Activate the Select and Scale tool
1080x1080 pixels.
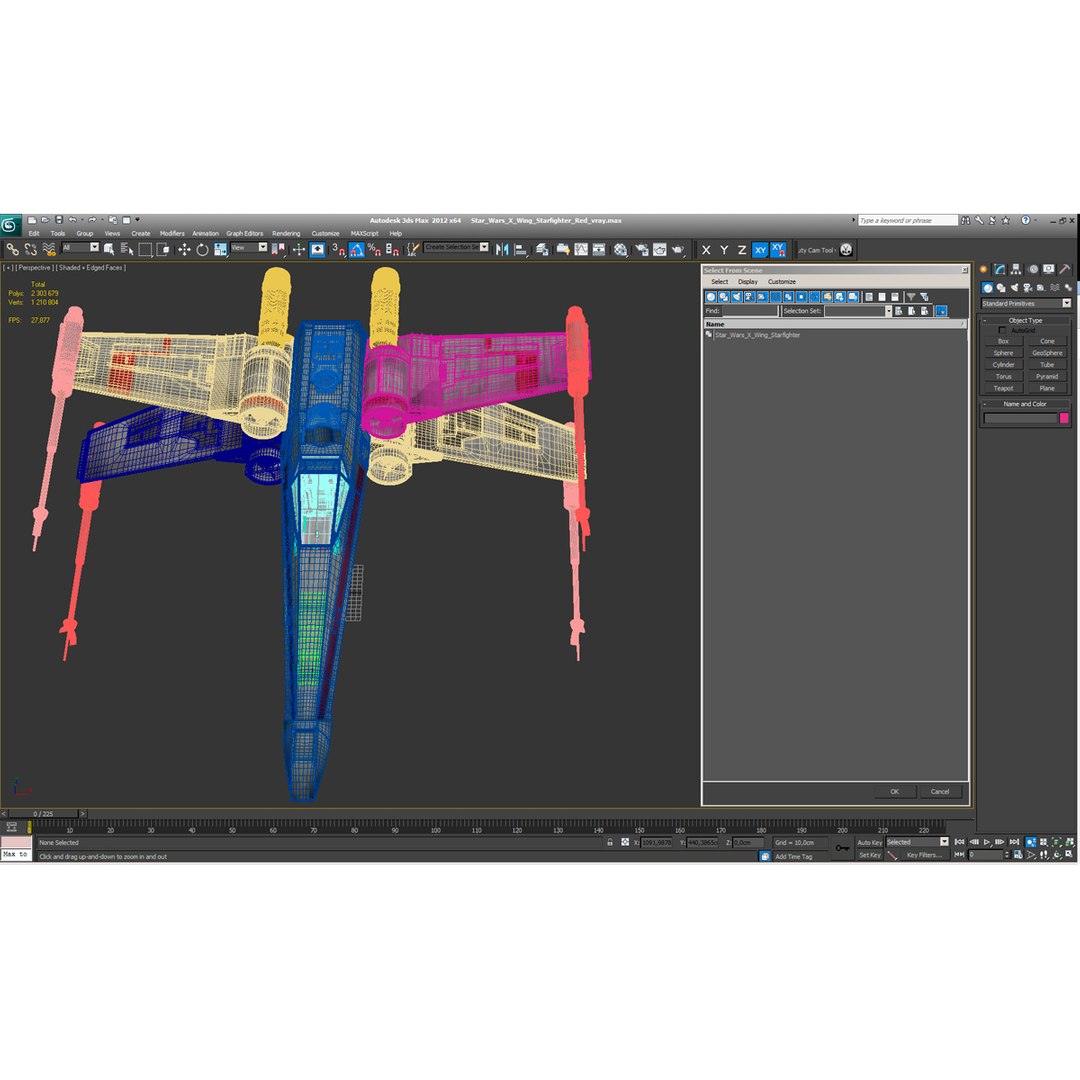click(220, 249)
